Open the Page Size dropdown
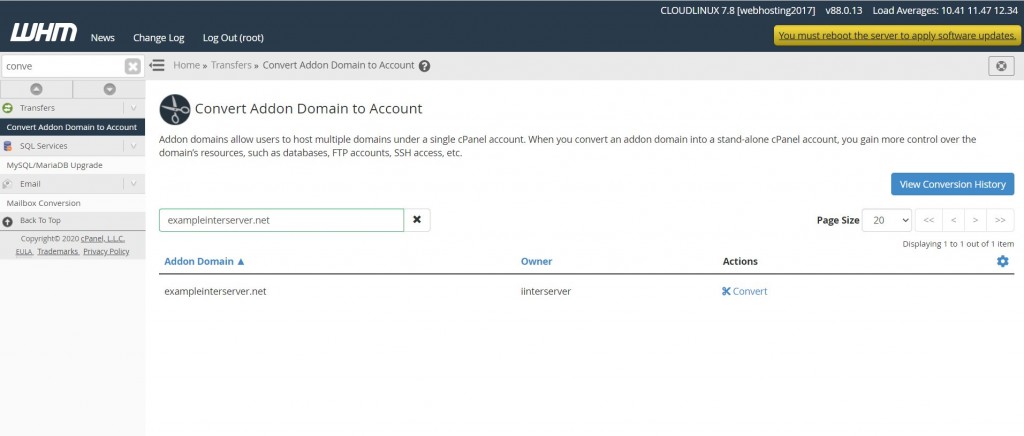The height and width of the screenshot is (436, 1024). [x=887, y=220]
